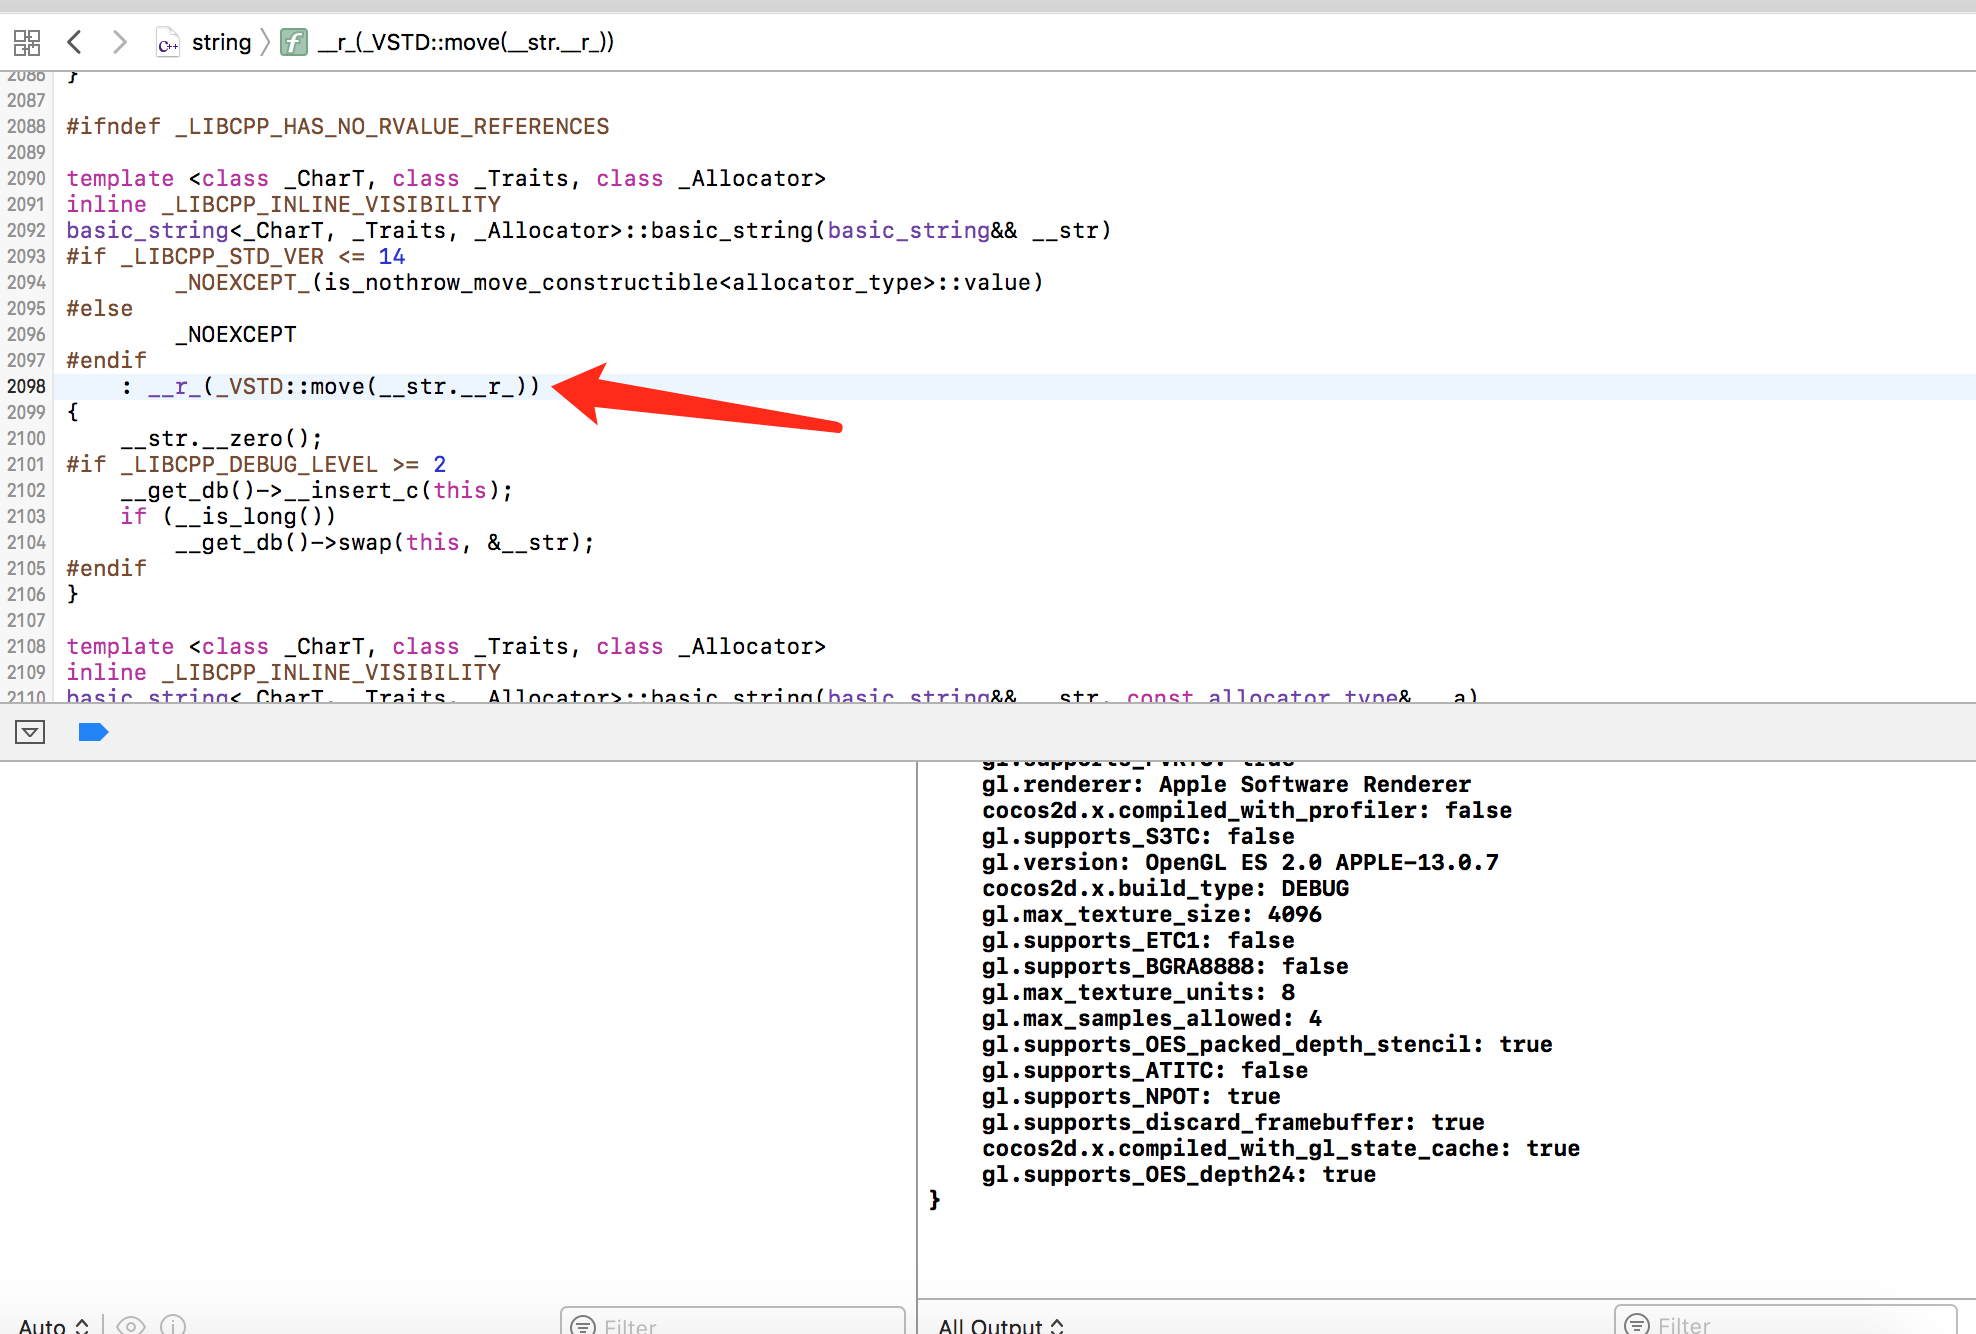Go back to previous file
1976x1334 pixels.
pos(74,42)
